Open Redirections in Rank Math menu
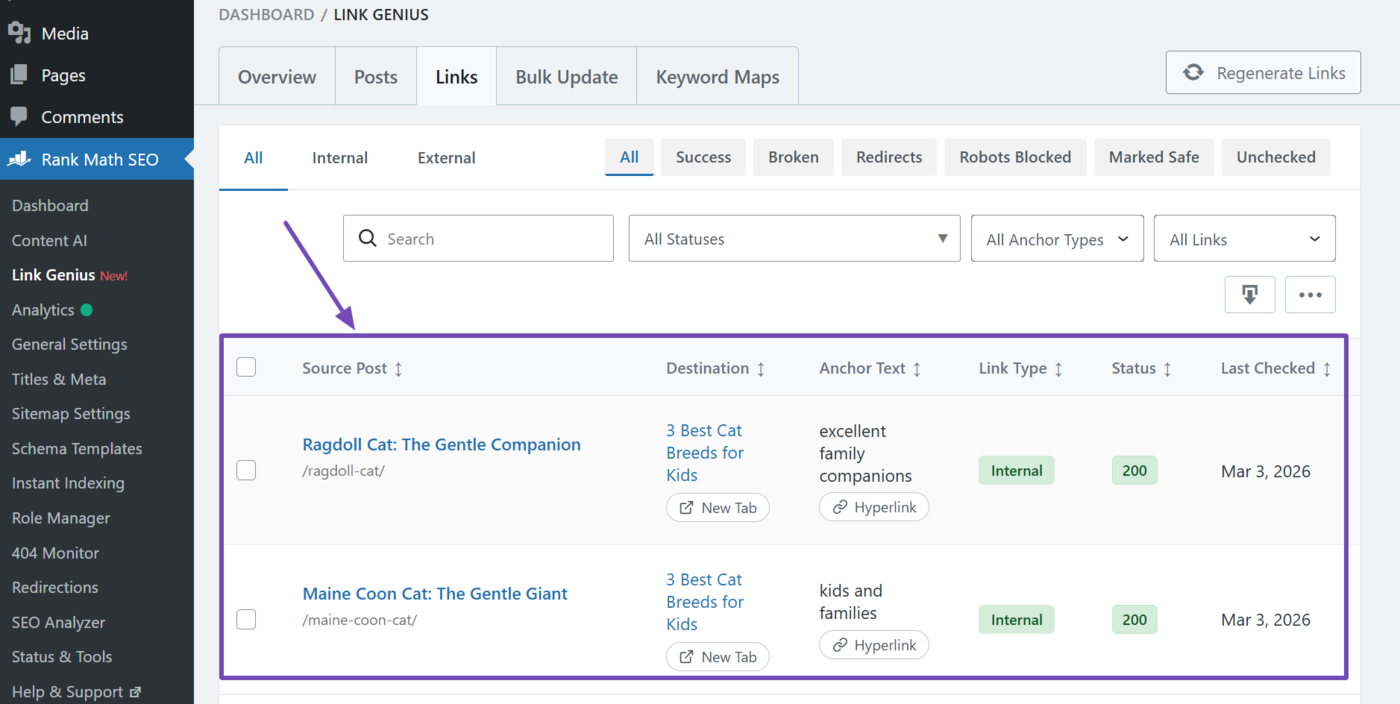 point(55,587)
